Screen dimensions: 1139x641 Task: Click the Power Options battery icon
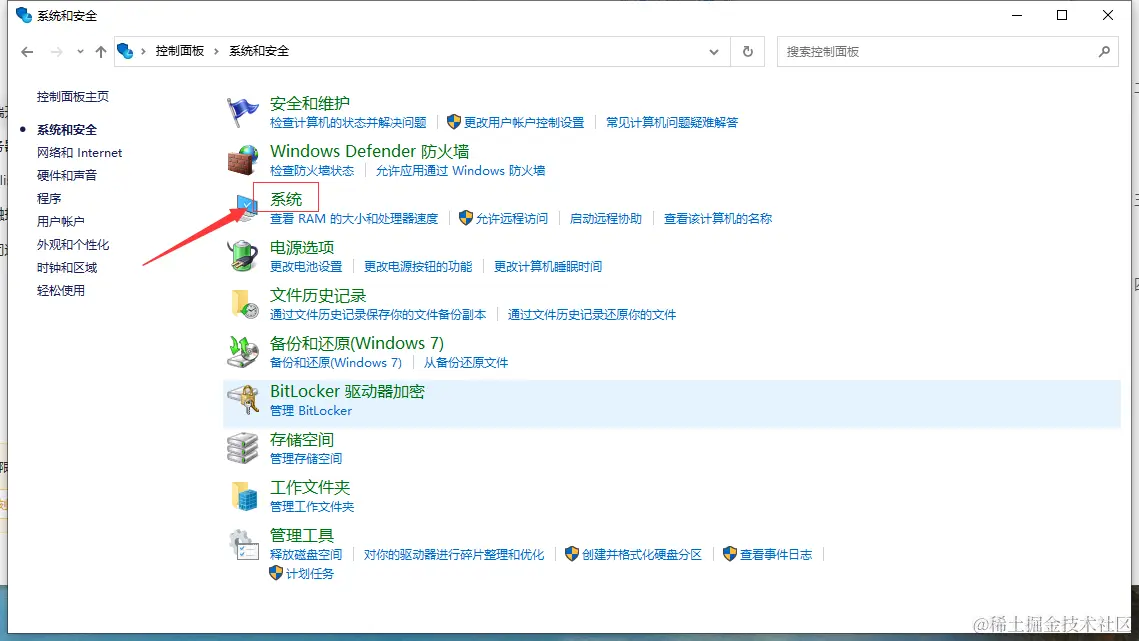[243, 256]
